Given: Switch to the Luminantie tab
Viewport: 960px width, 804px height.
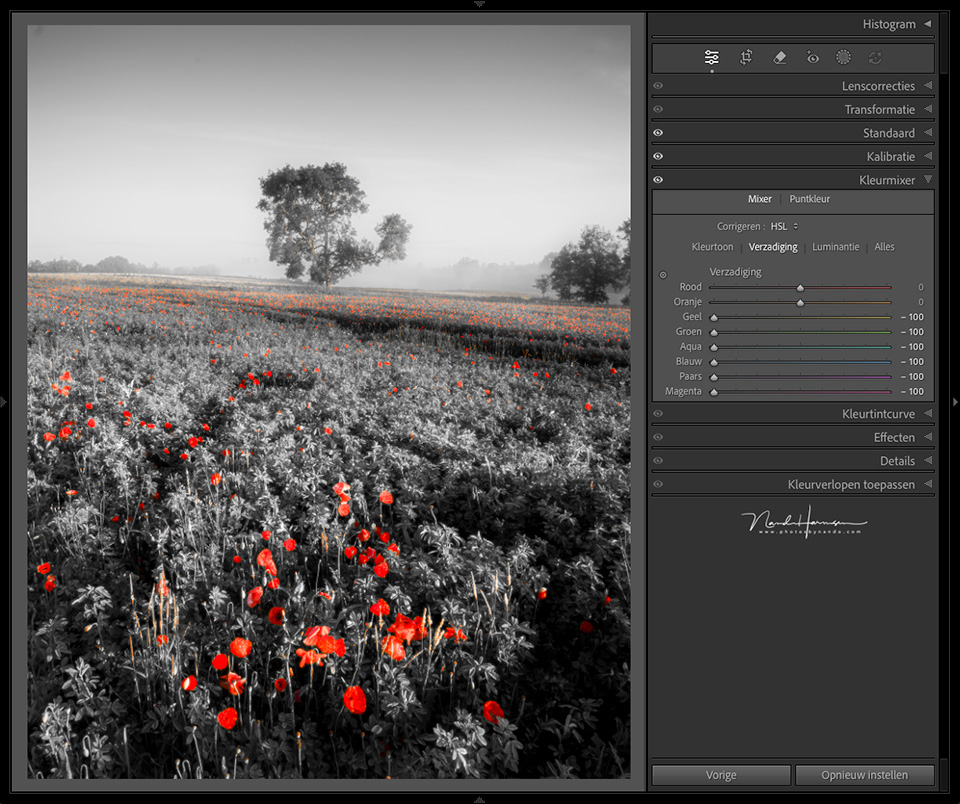Looking at the screenshot, I should (835, 247).
